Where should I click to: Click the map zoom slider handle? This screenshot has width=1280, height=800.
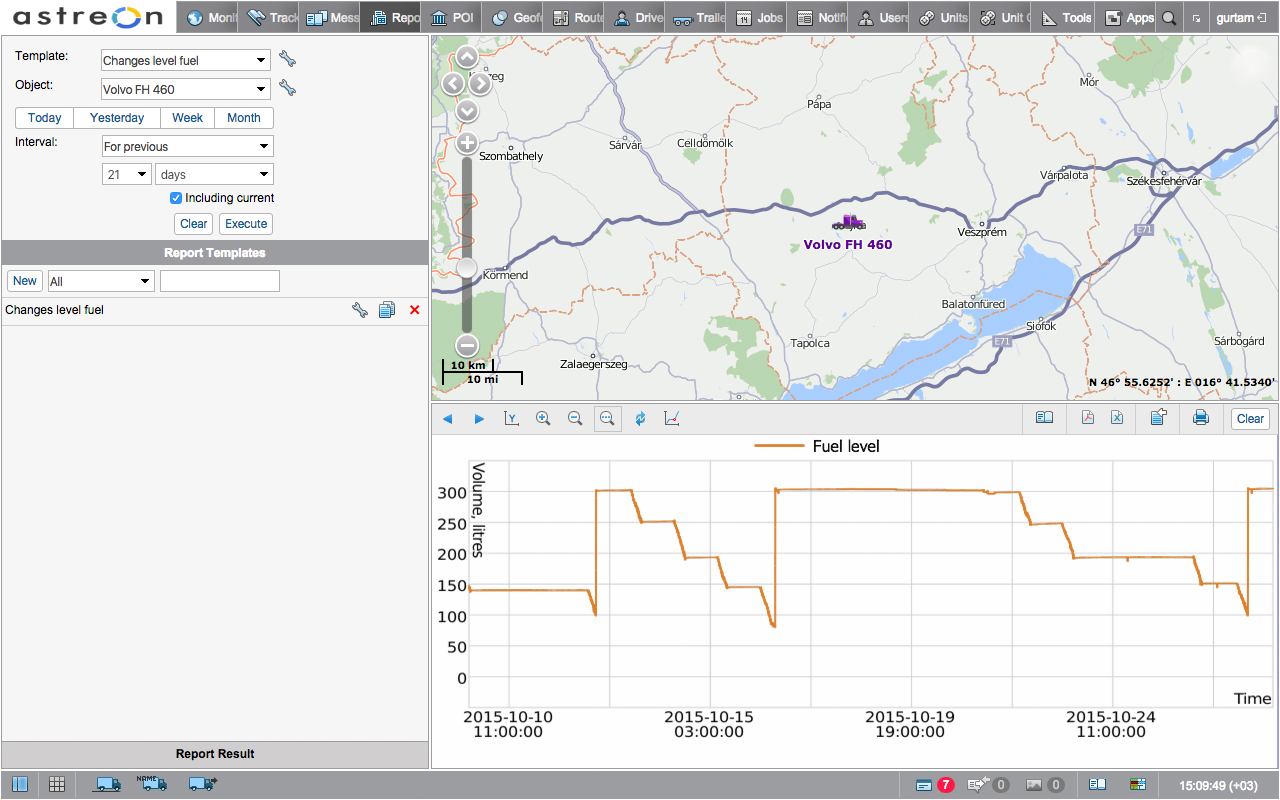click(x=467, y=268)
